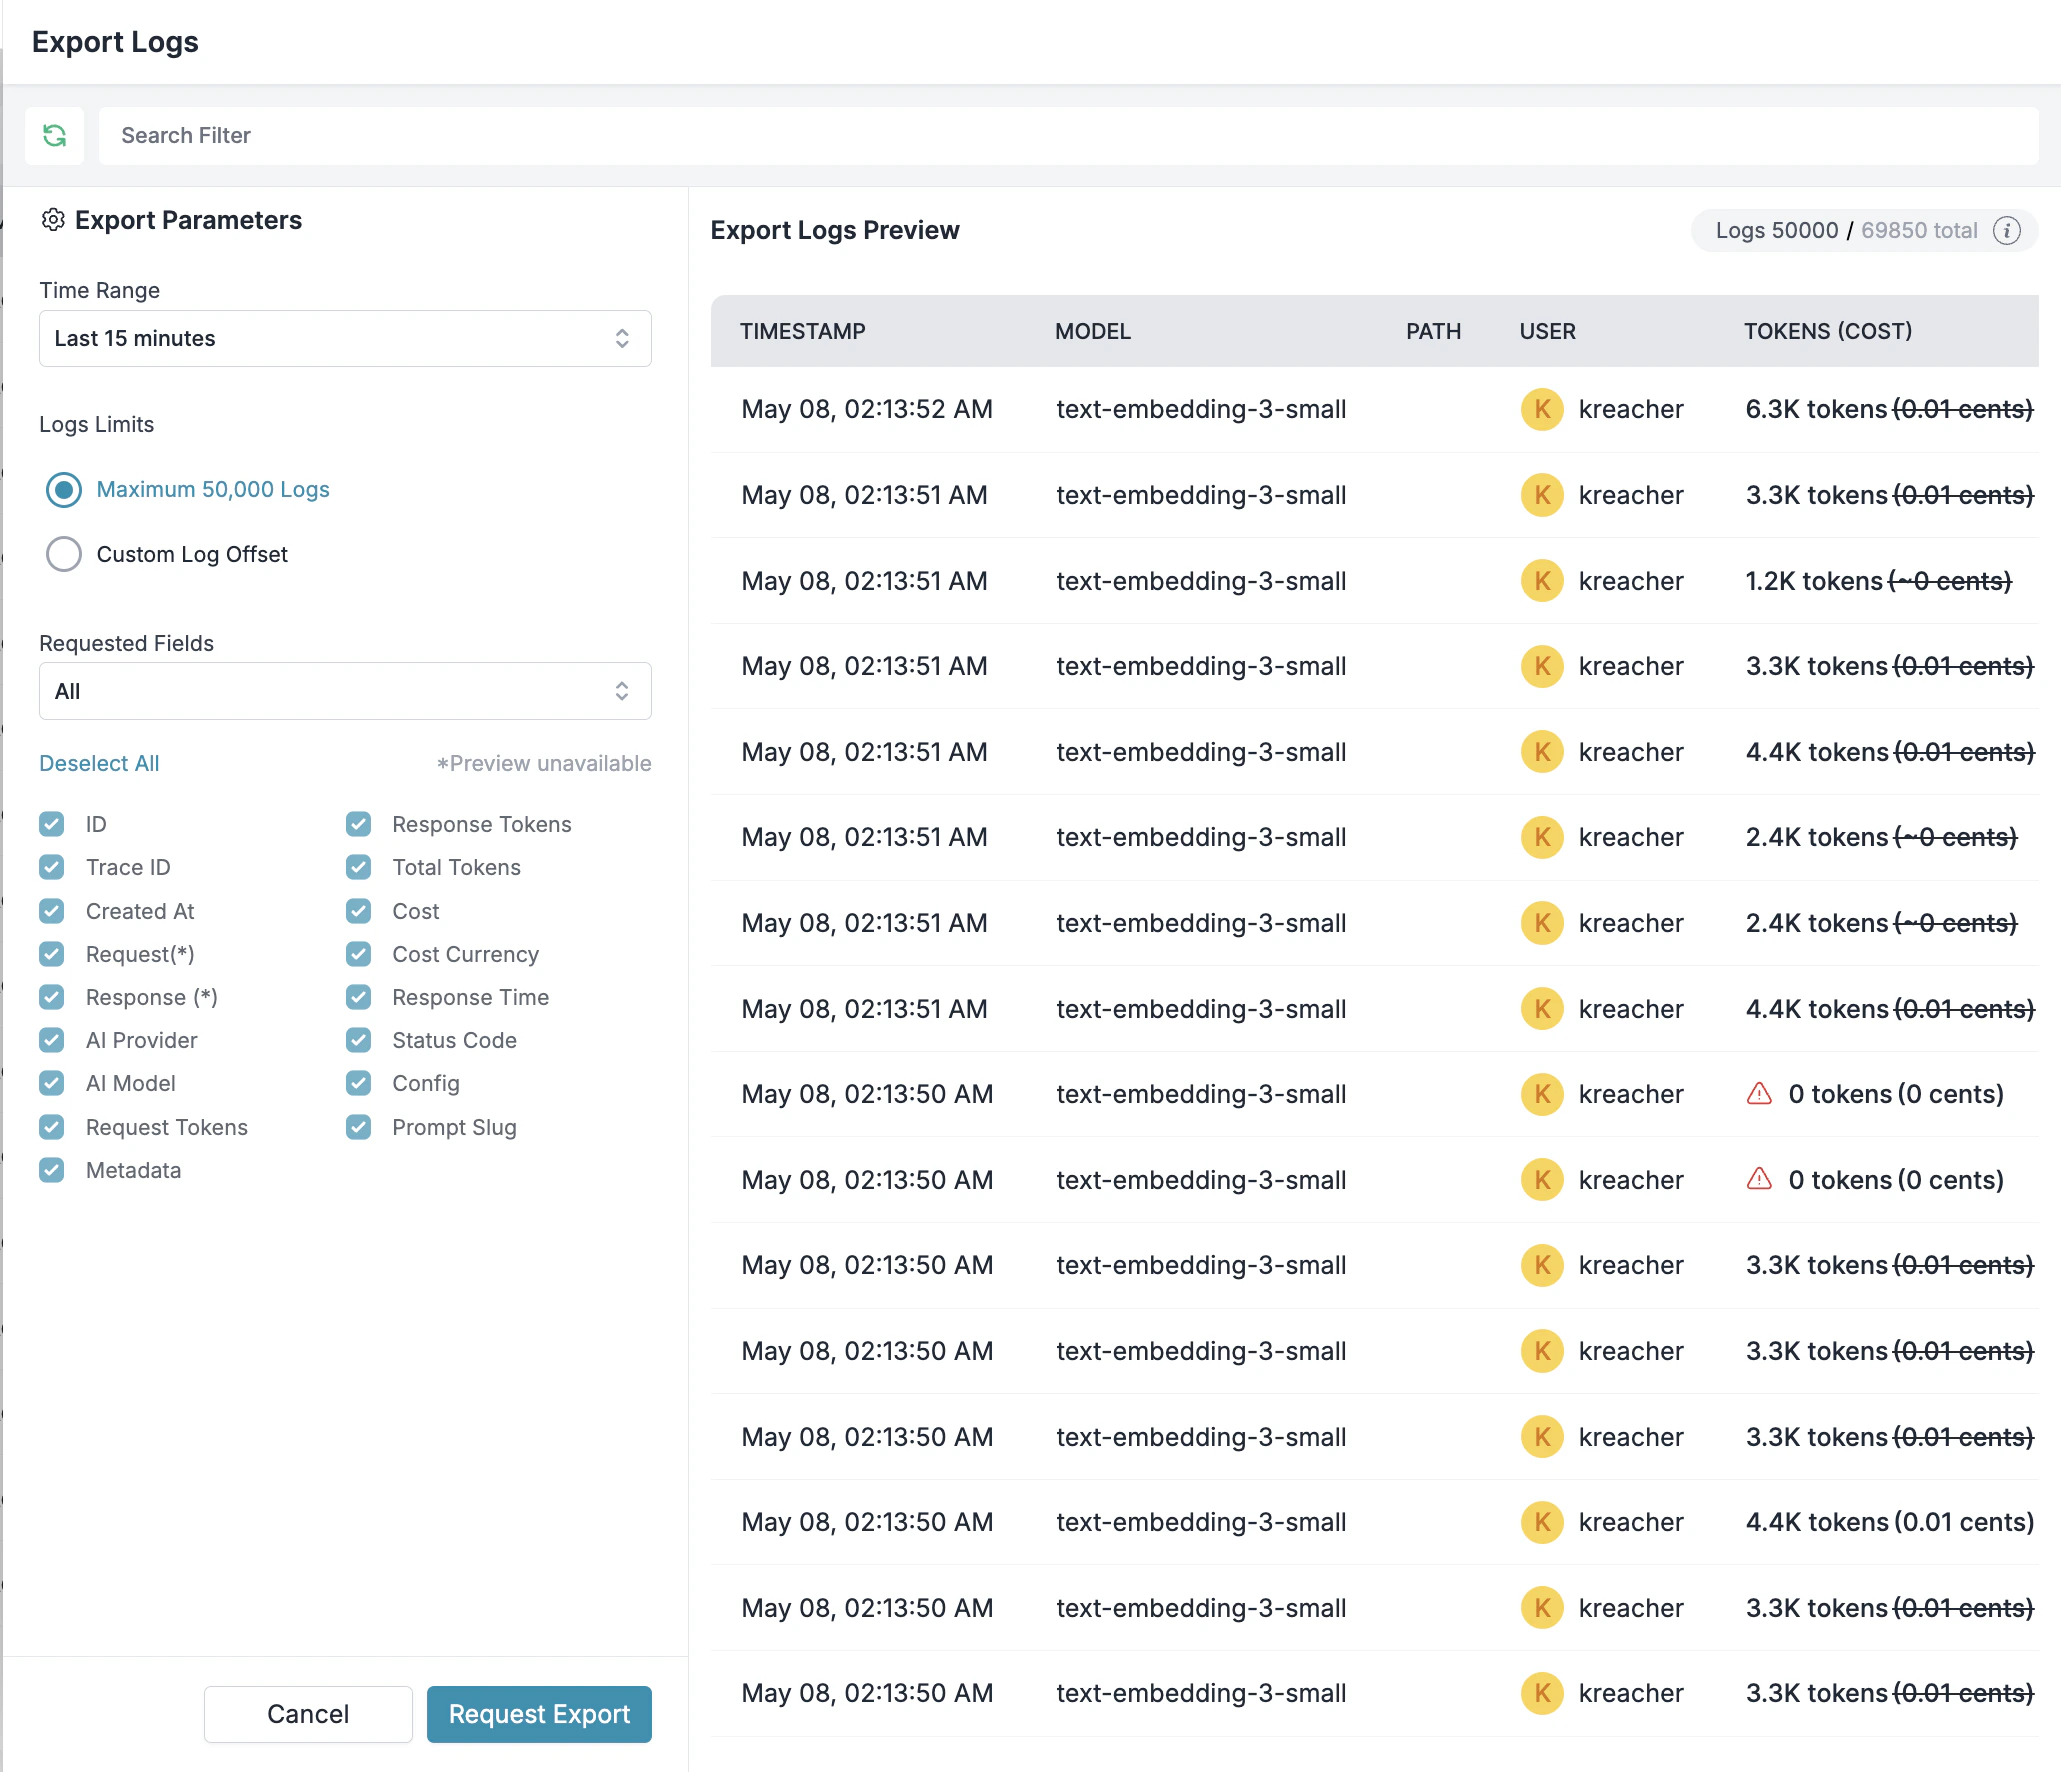Click inside the Search Filter field

(600, 135)
